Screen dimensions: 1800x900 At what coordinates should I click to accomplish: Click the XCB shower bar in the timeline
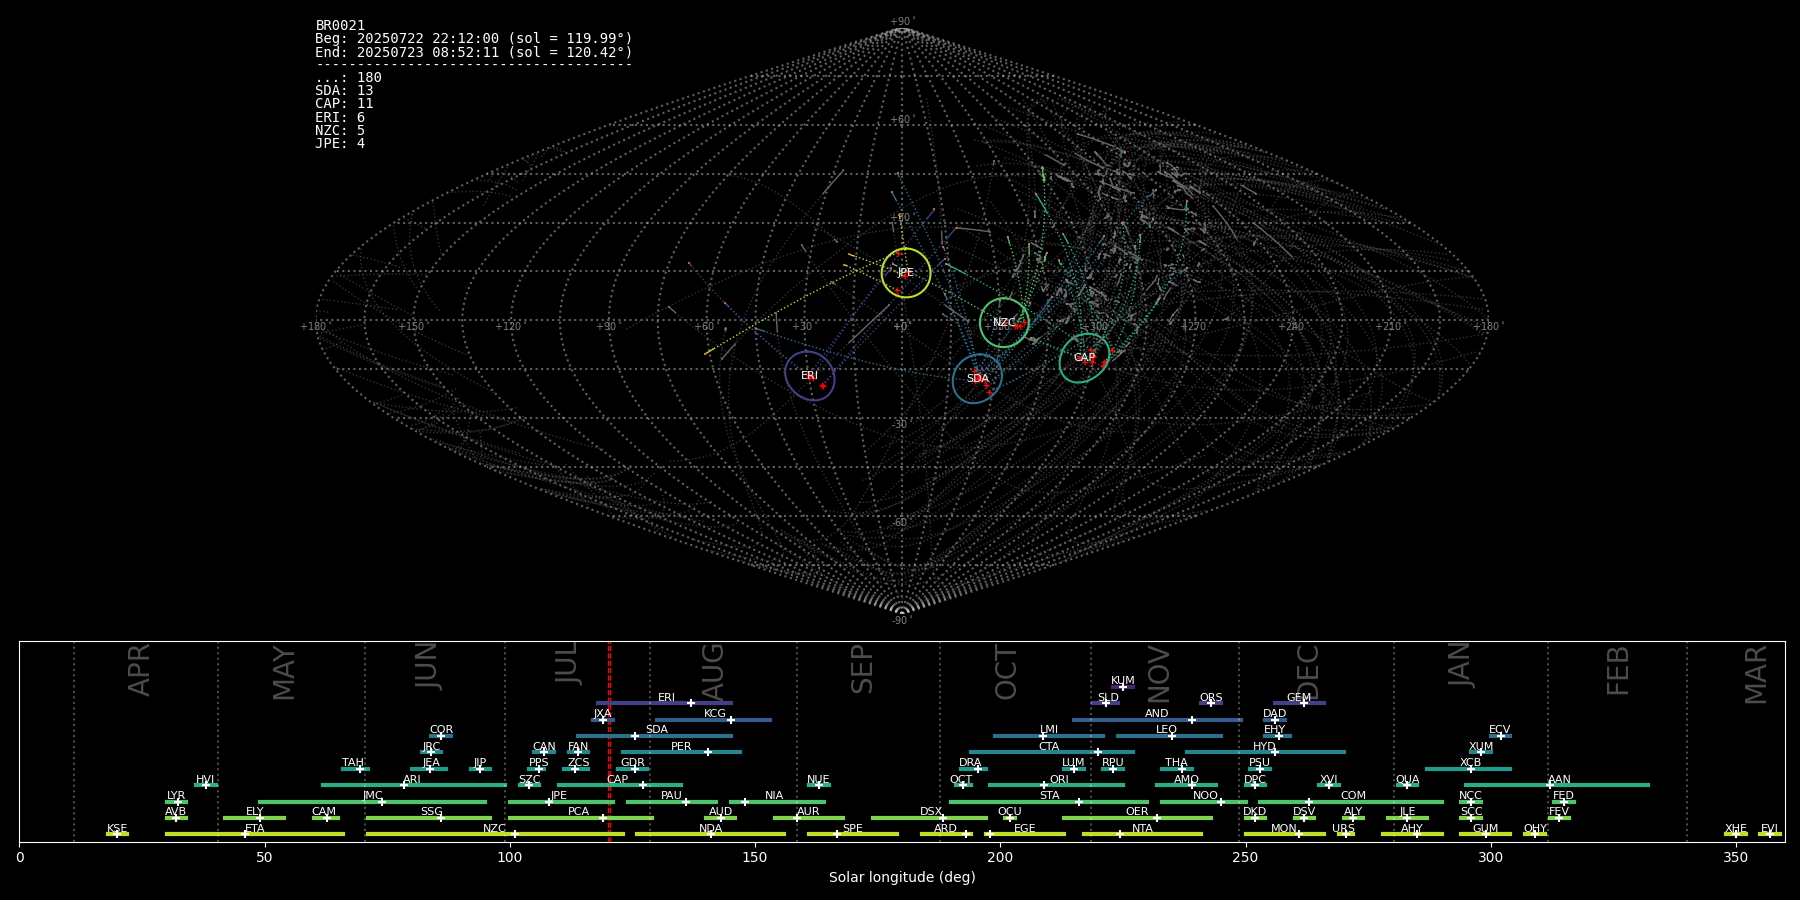click(x=1468, y=769)
